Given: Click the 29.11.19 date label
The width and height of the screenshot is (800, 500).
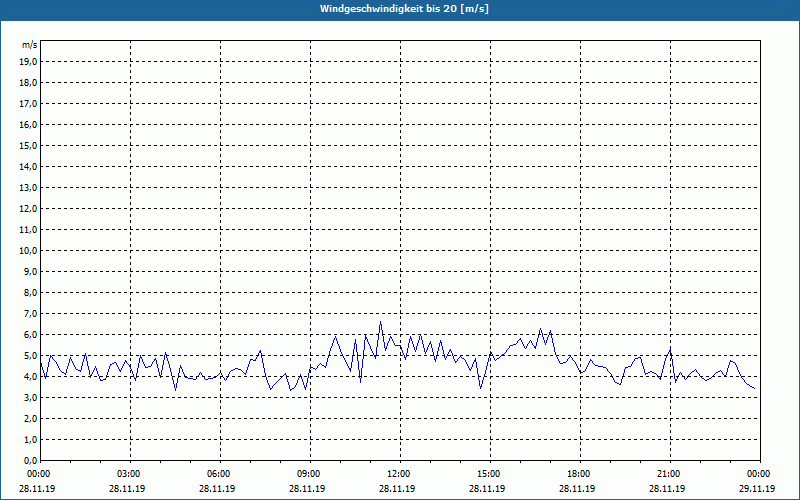Looking at the screenshot, I should point(757,489).
